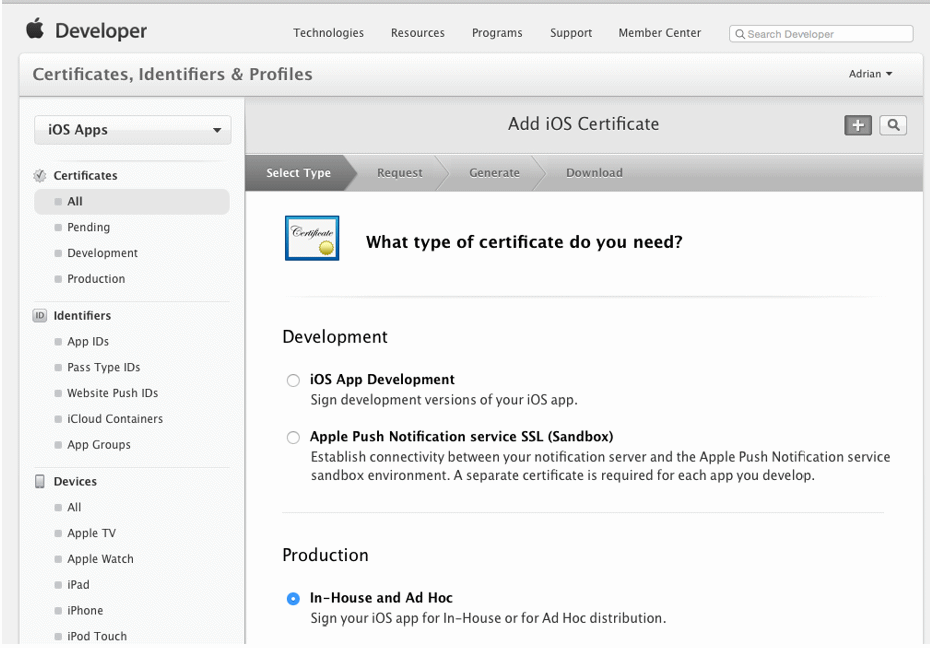Click the Devices sidebar heading
The image size is (930, 648).
75,481
